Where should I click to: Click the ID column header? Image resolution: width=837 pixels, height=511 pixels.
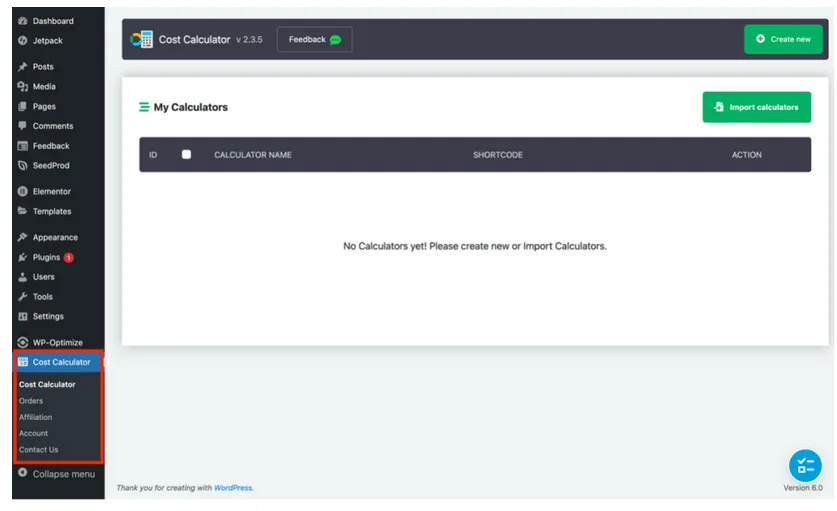coord(153,155)
